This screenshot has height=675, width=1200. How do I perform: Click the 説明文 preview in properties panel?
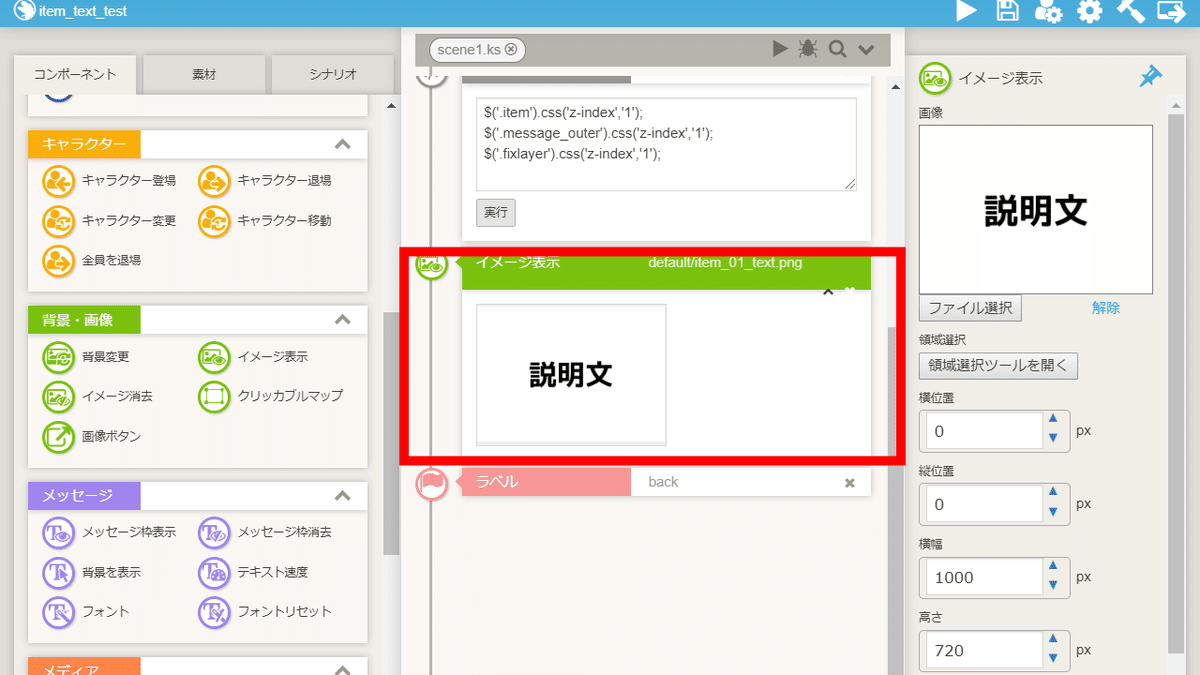1035,210
